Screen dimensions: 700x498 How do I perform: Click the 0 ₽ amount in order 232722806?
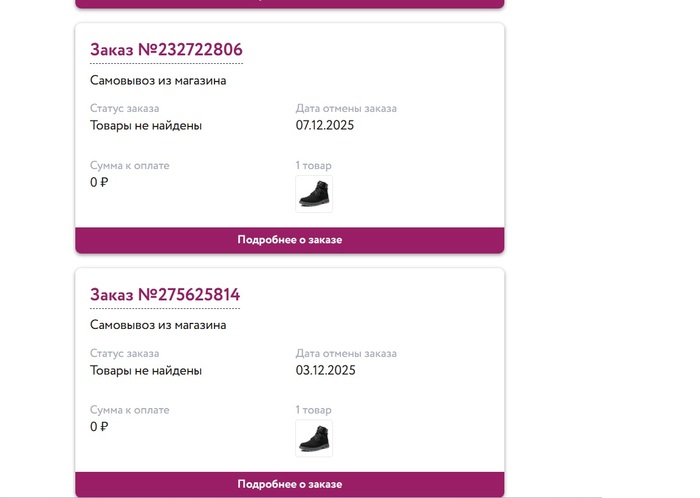[99, 183]
